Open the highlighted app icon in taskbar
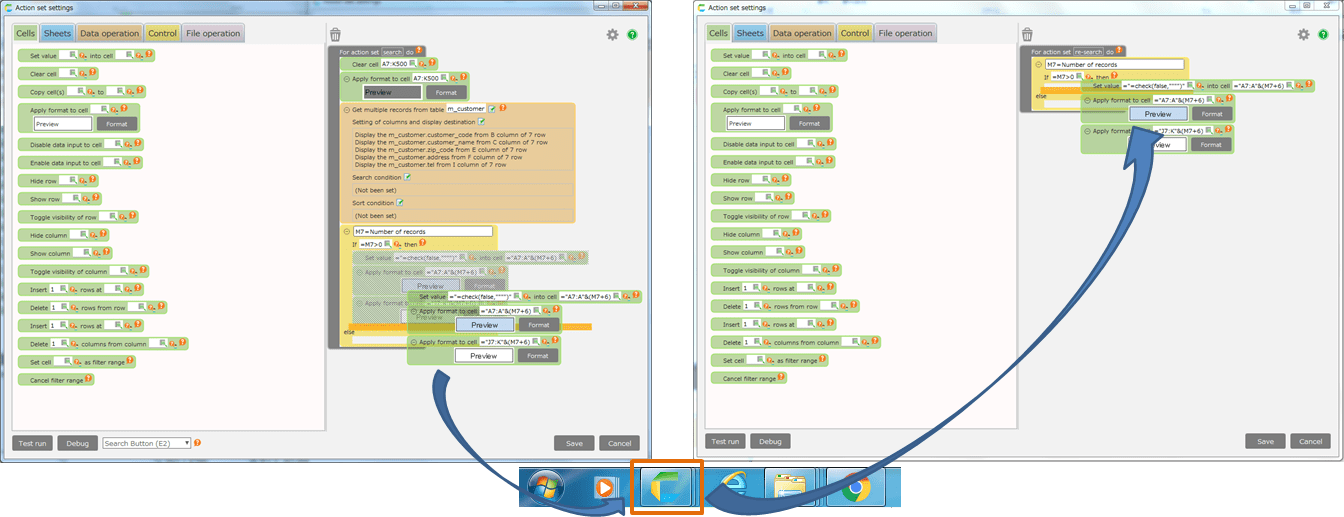The height and width of the screenshot is (517, 1344). click(665, 488)
